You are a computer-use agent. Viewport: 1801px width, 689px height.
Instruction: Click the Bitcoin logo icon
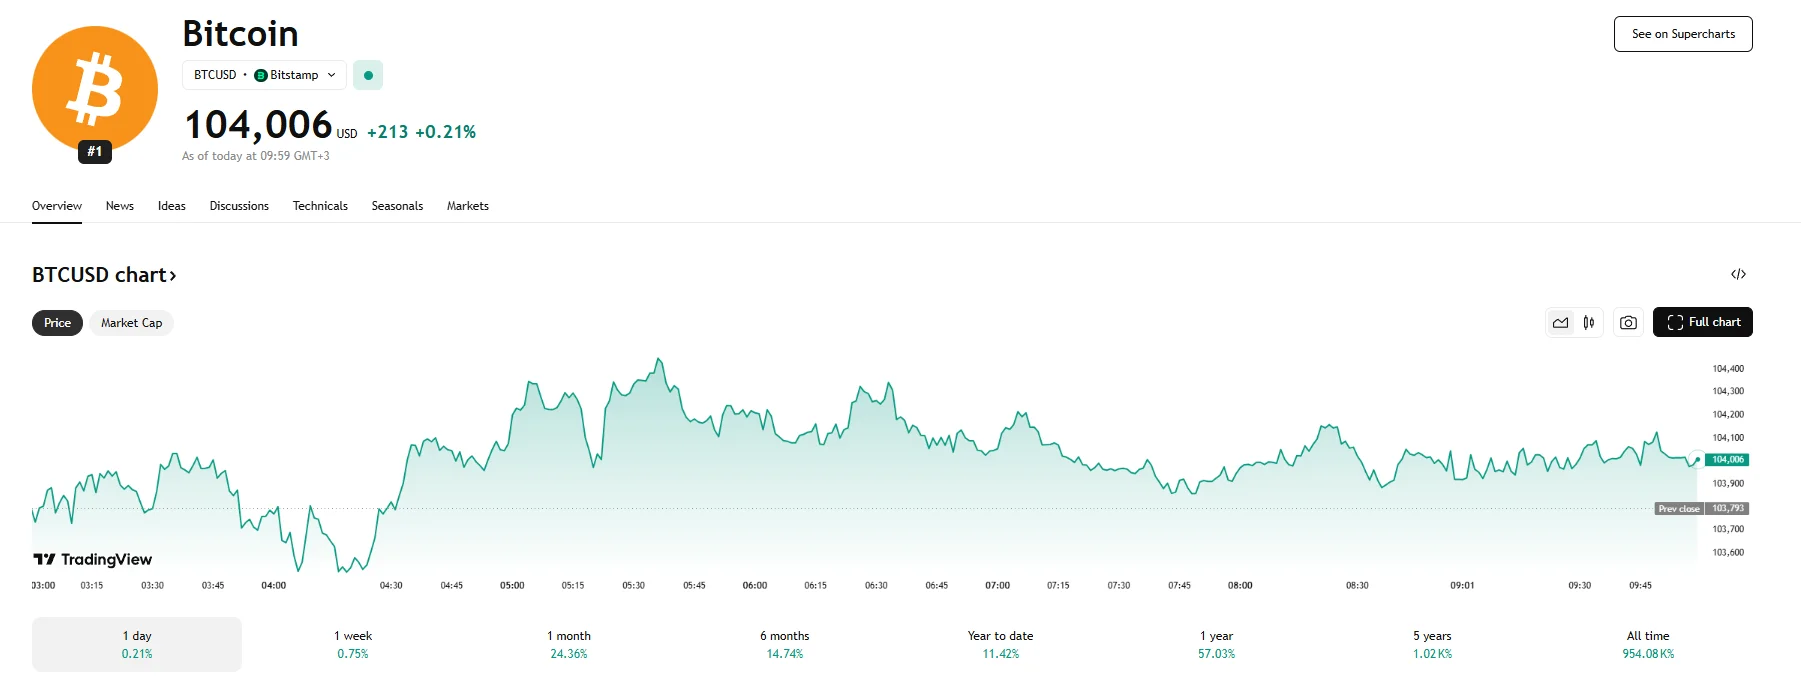tap(95, 89)
